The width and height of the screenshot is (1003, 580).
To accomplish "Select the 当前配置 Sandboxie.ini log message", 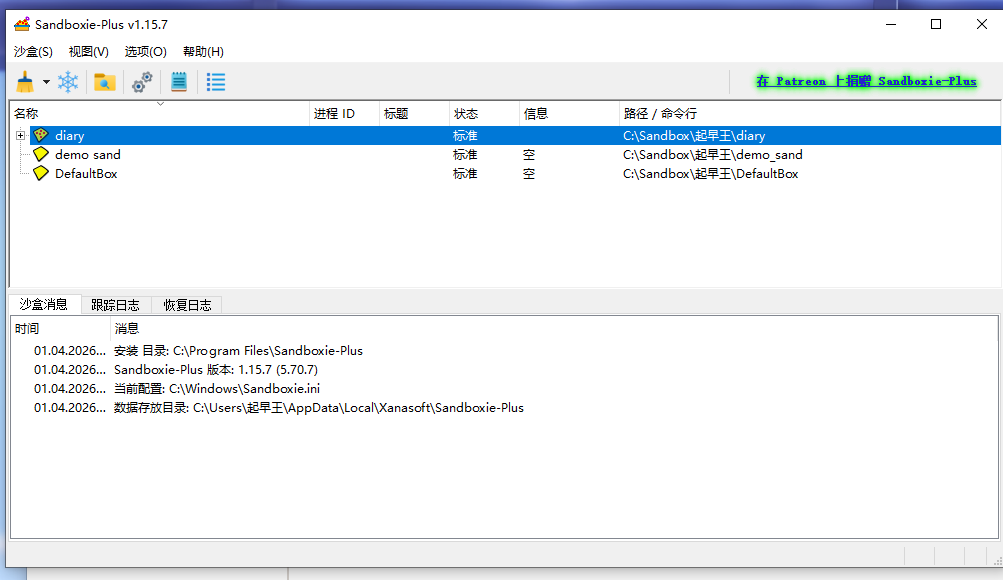I will point(217,389).
